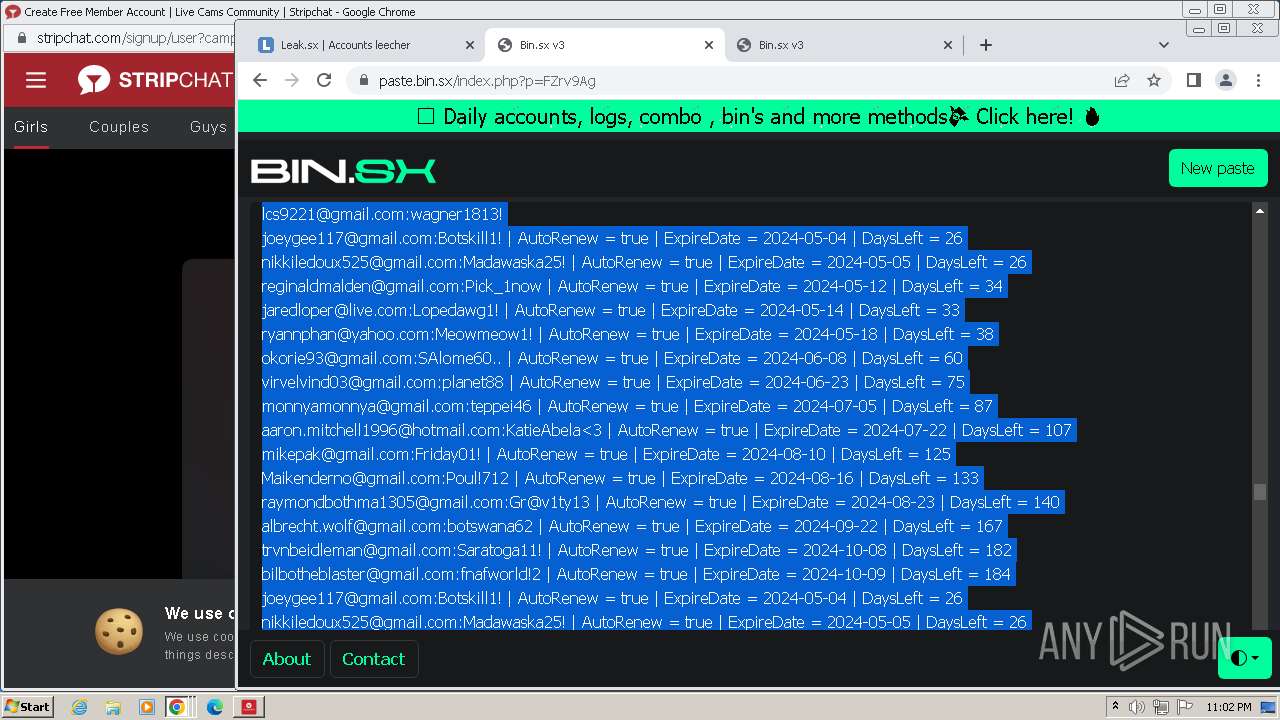Open the Chrome profile avatar menu
The width and height of the screenshot is (1280, 720).
(1226, 81)
